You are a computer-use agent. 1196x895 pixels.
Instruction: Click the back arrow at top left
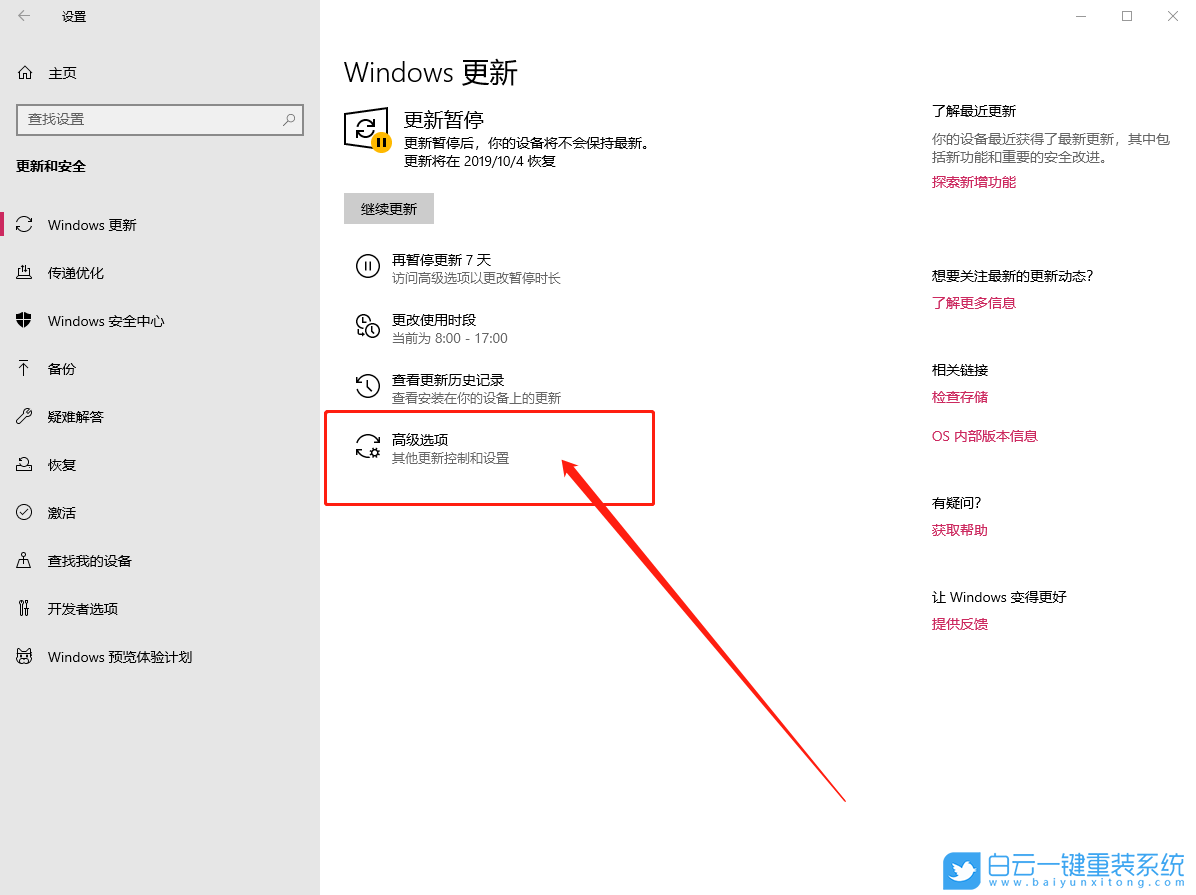[24, 16]
